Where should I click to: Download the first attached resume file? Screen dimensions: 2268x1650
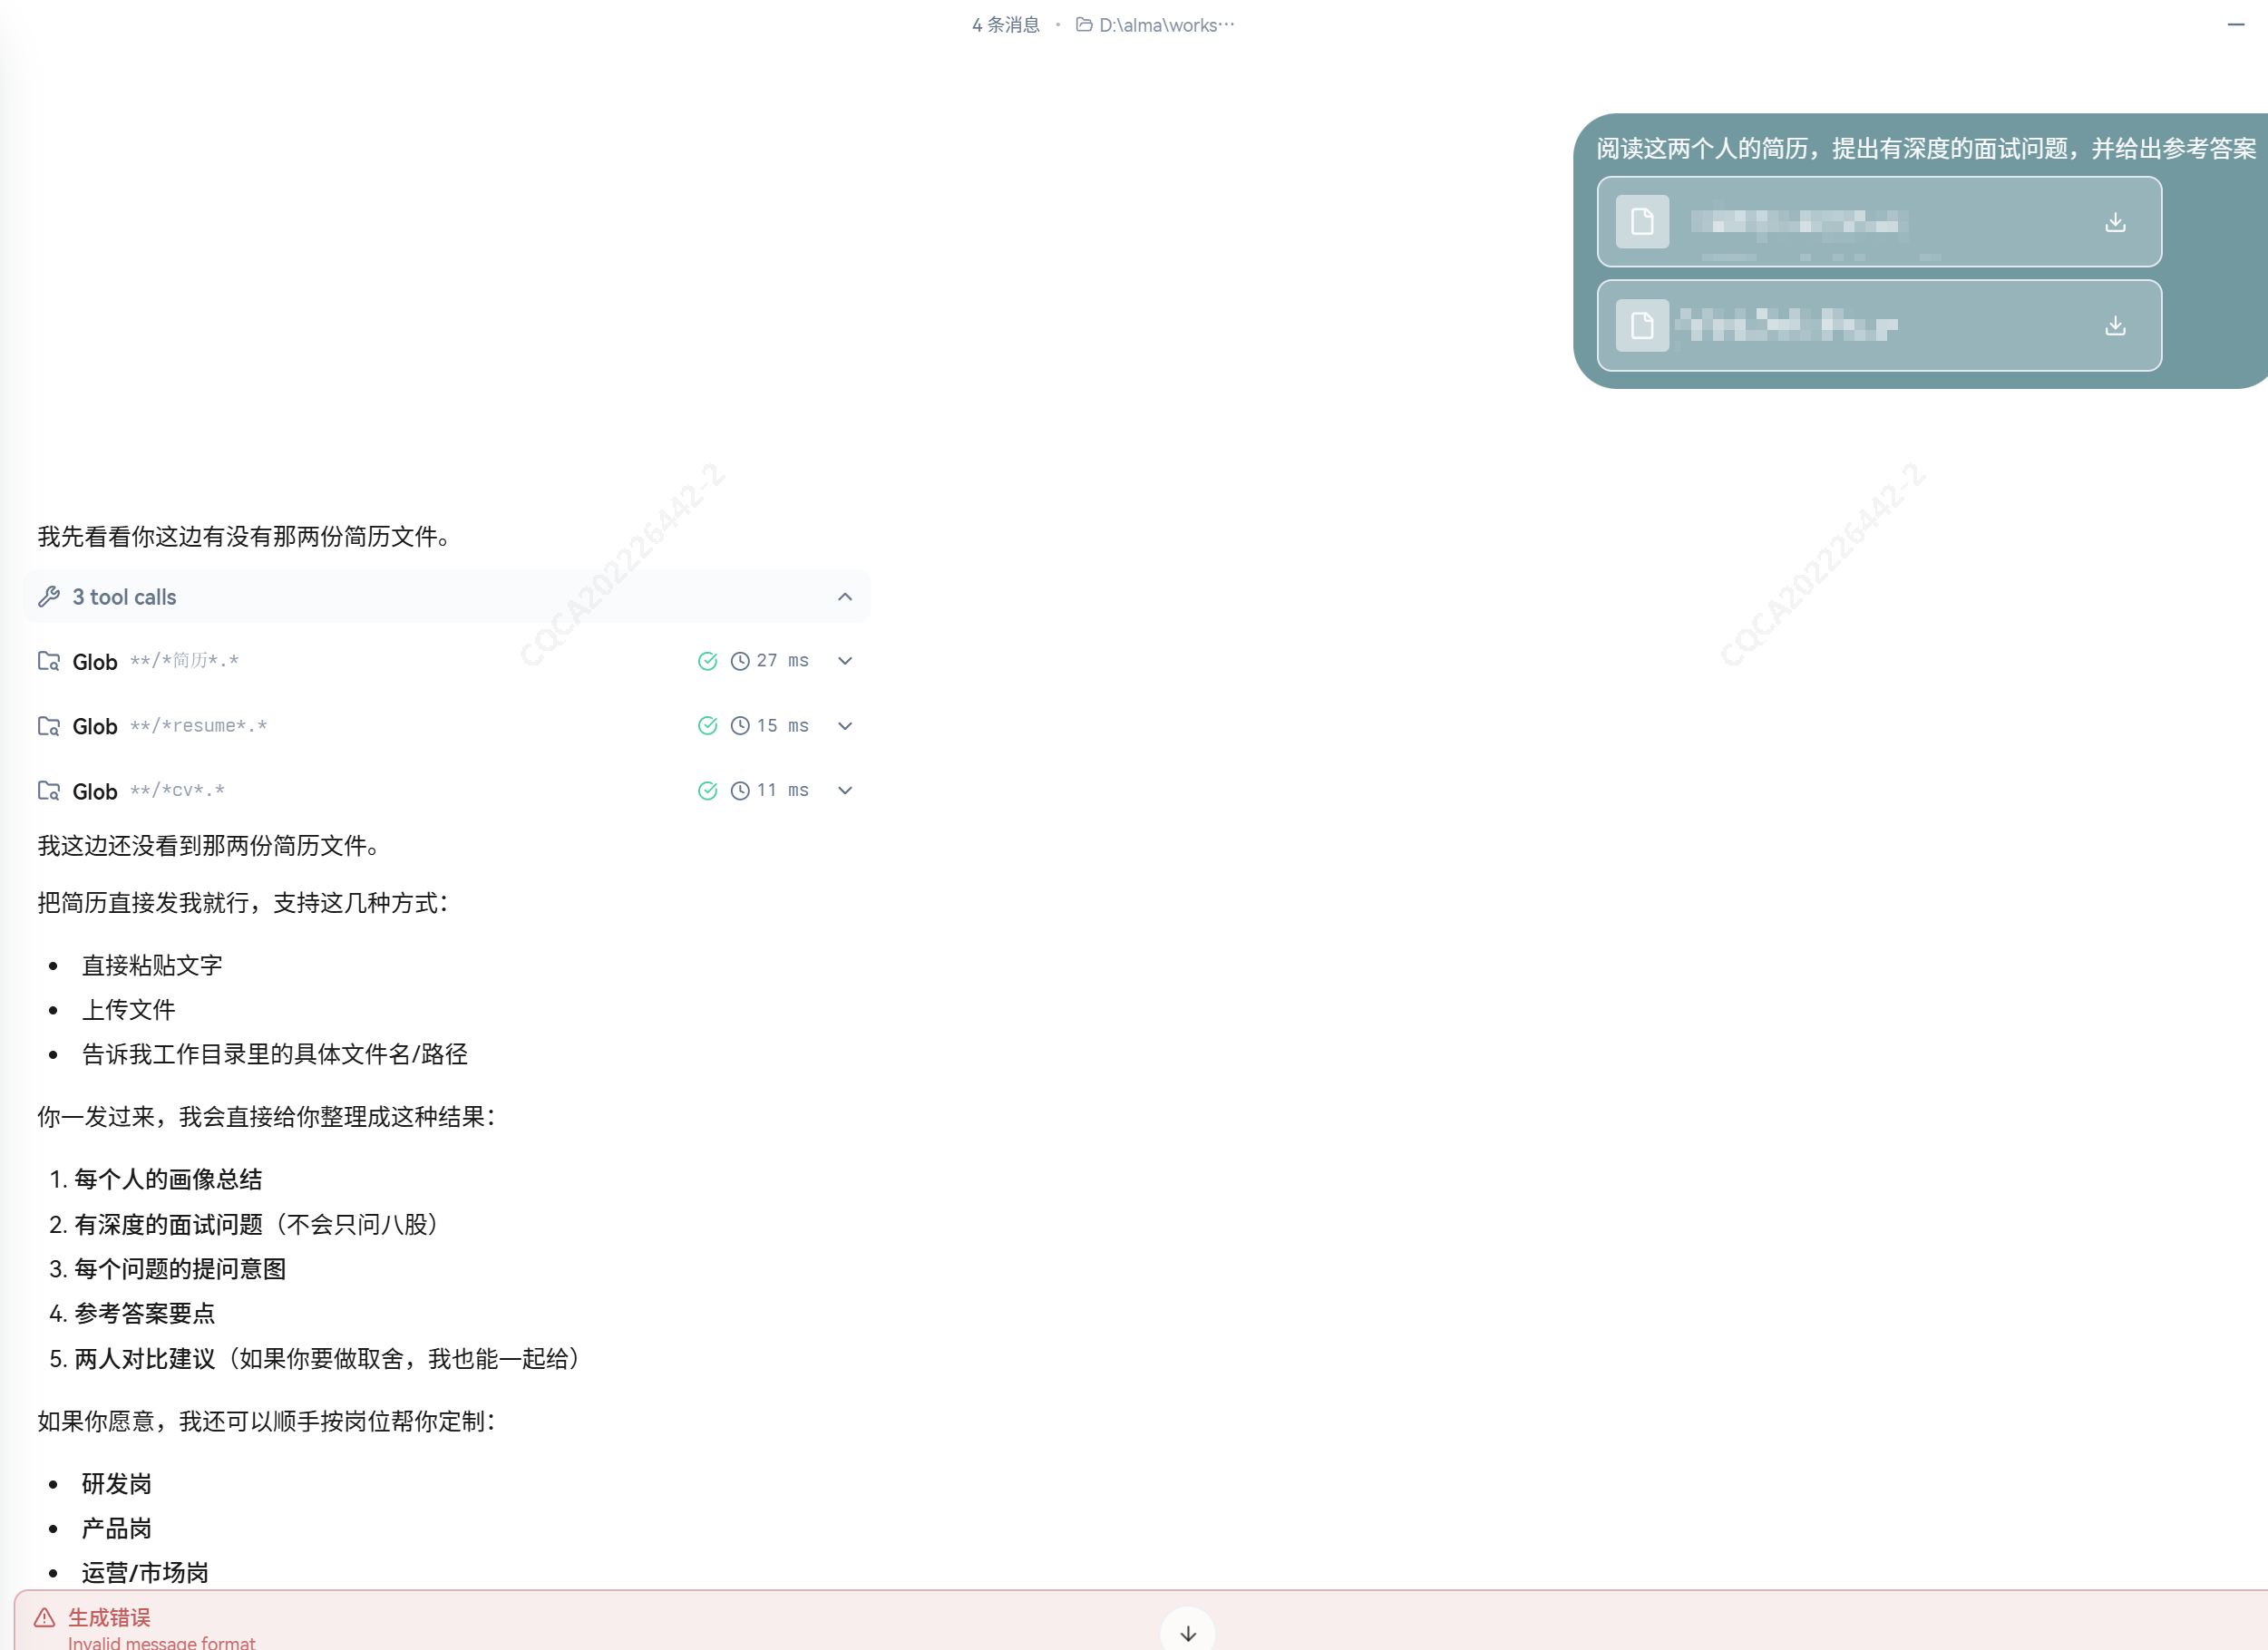(x=2114, y=222)
